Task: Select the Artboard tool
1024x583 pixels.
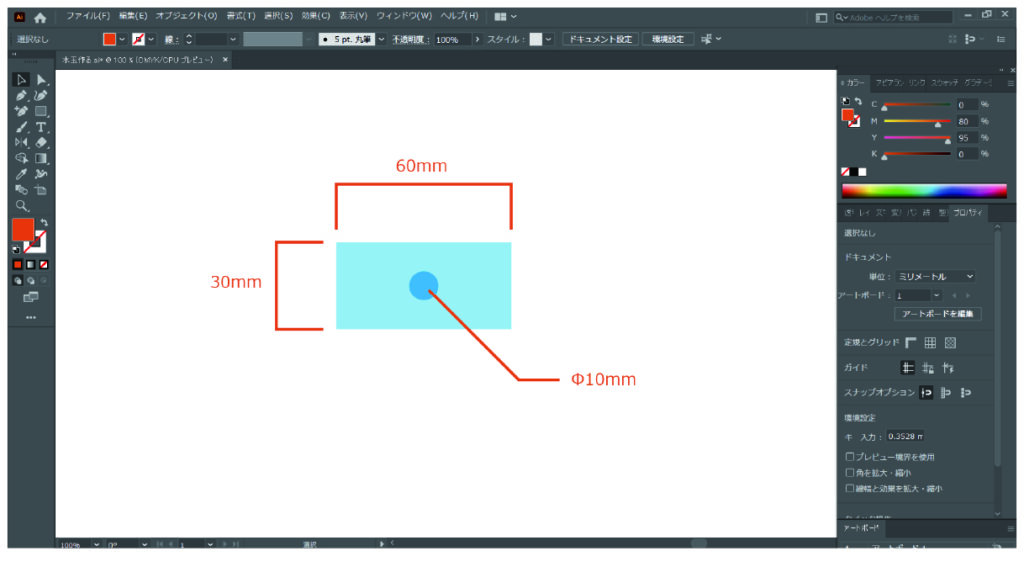Action: (41, 190)
